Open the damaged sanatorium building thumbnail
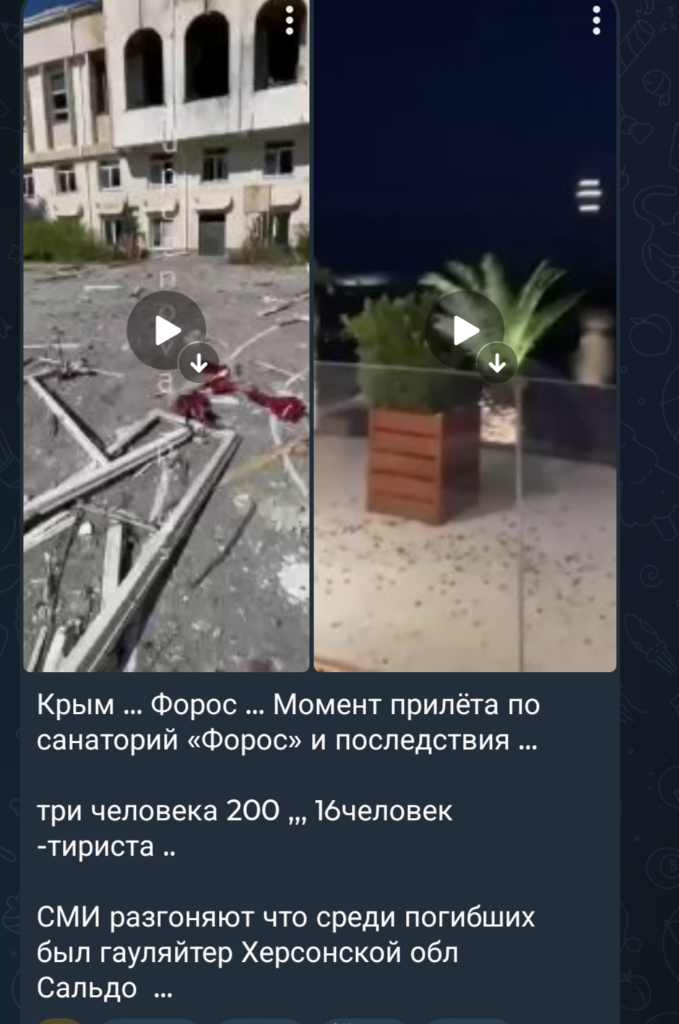Screen dimensions: 679x1024 pos(166,336)
